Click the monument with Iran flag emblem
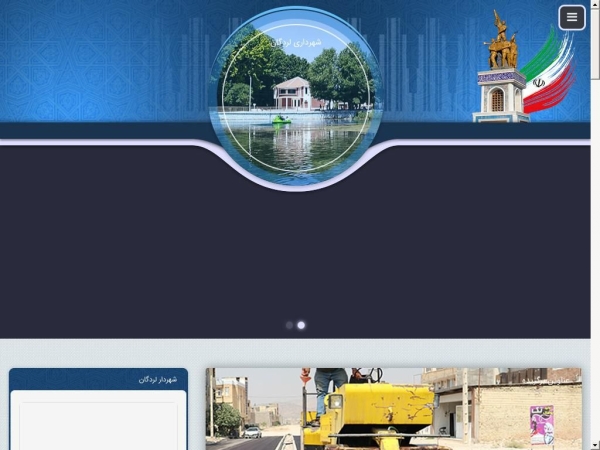600x450 pixels. [524, 66]
